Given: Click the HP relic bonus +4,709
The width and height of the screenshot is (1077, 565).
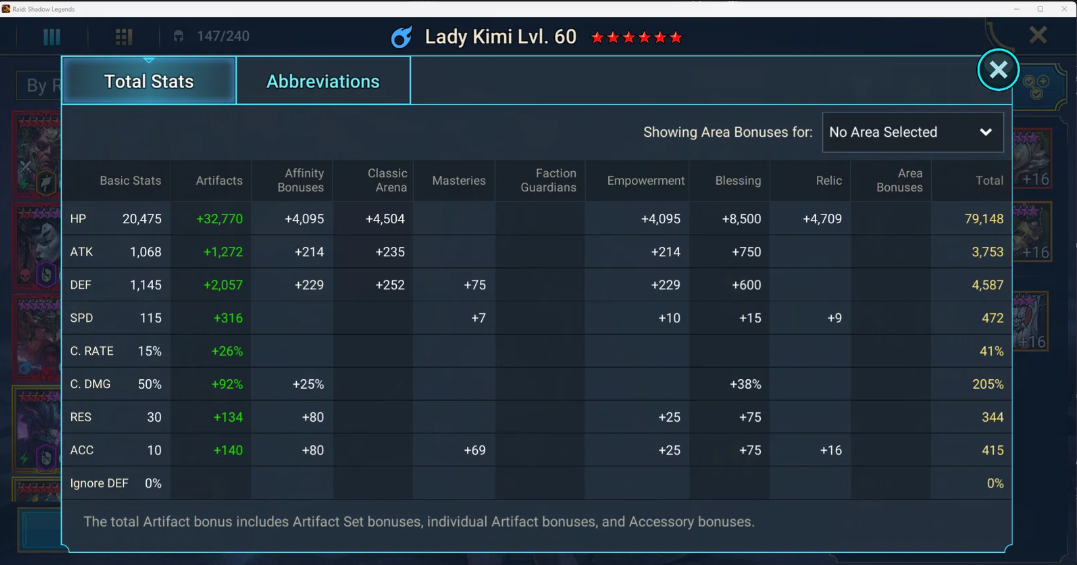Looking at the screenshot, I should pos(822,219).
